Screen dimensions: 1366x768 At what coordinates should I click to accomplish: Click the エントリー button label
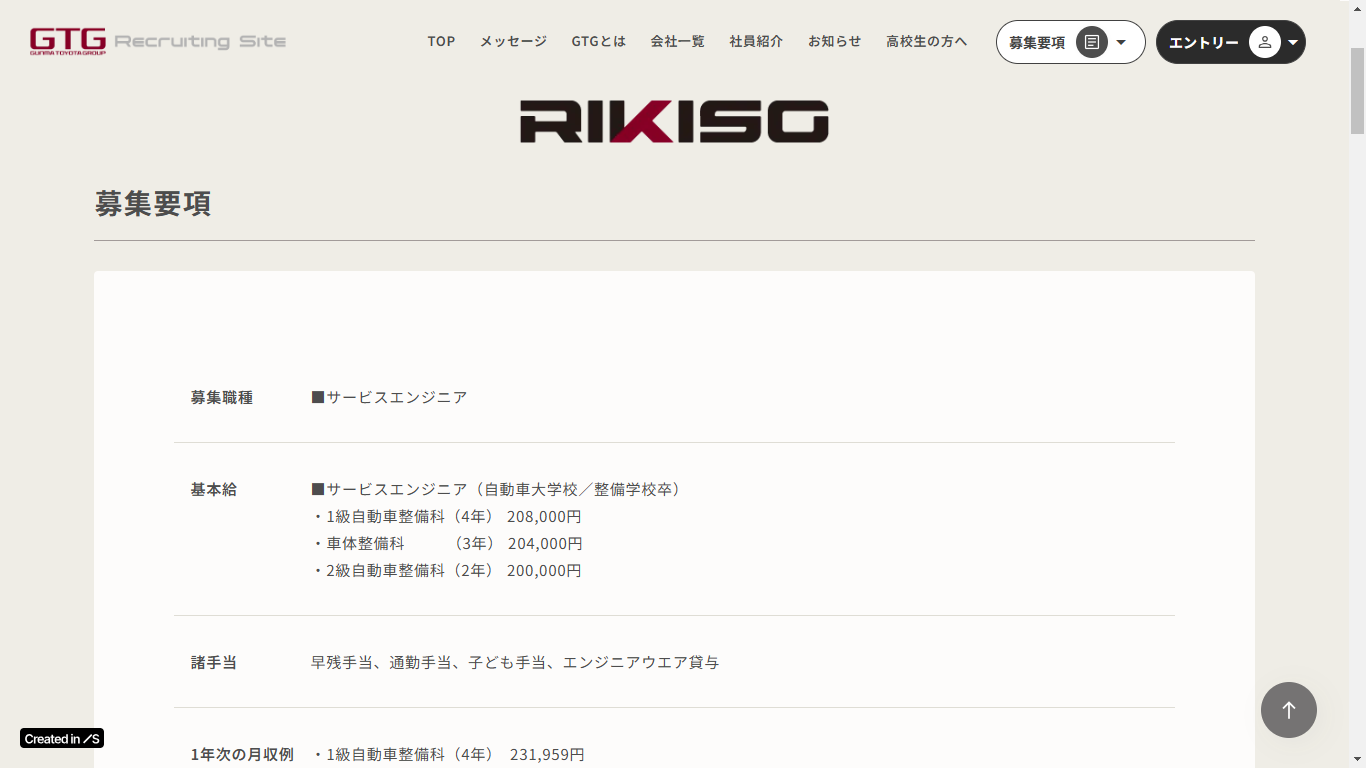1204,42
